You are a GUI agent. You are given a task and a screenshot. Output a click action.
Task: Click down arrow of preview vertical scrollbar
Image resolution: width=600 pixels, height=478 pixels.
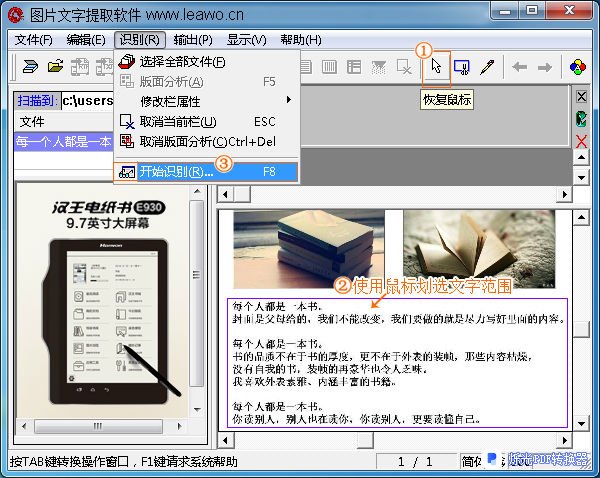[x=197, y=409]
